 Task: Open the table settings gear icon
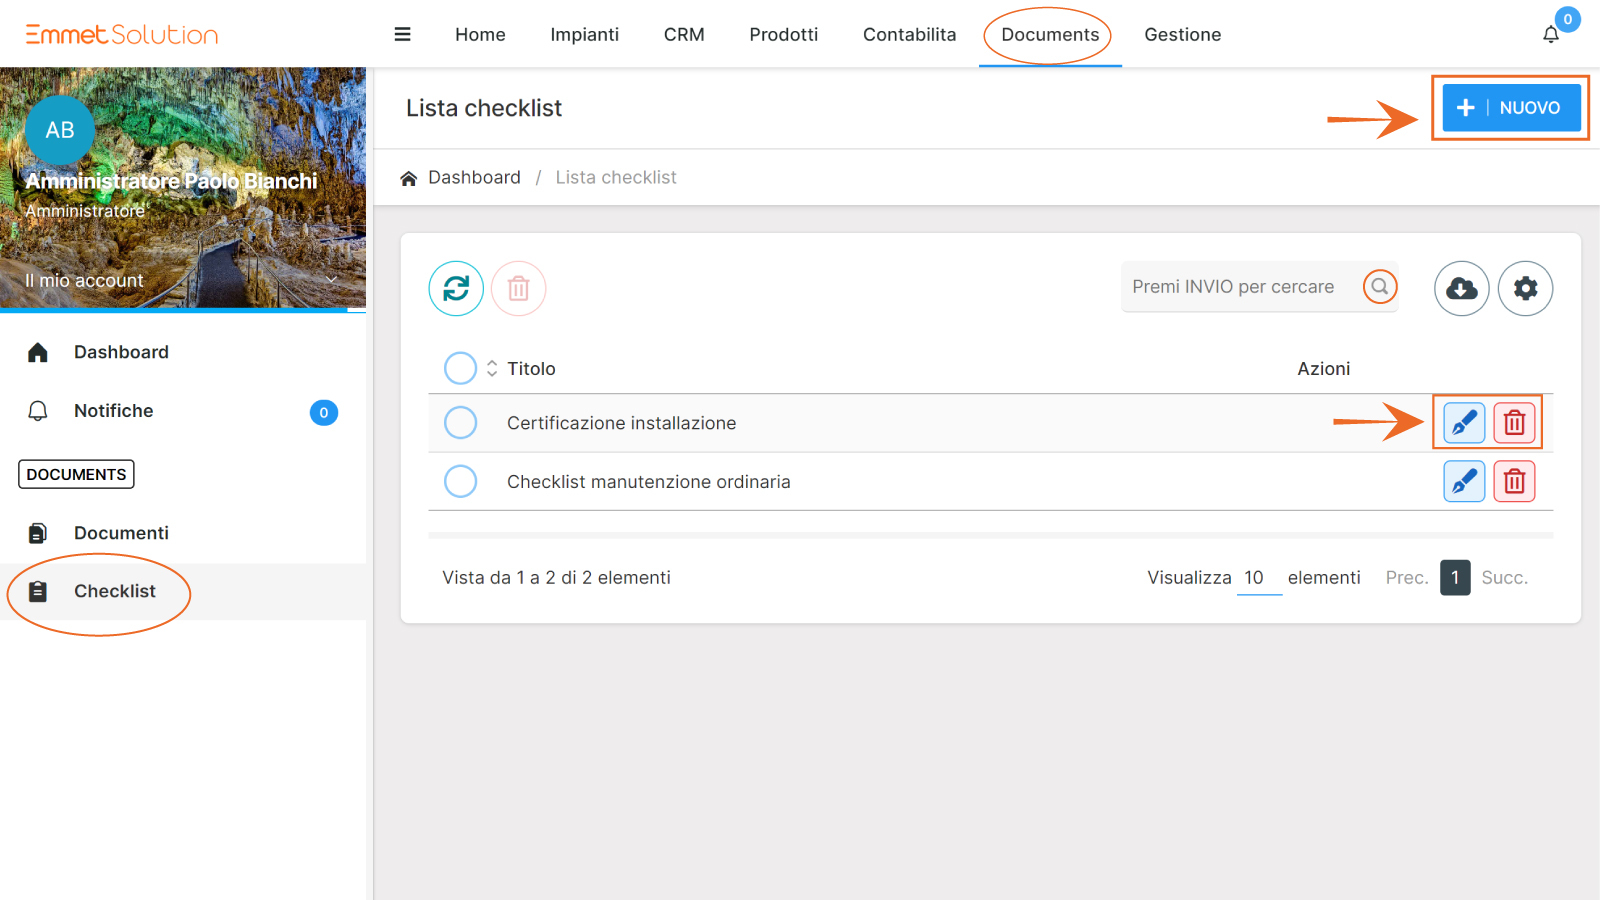(1525, 288)
